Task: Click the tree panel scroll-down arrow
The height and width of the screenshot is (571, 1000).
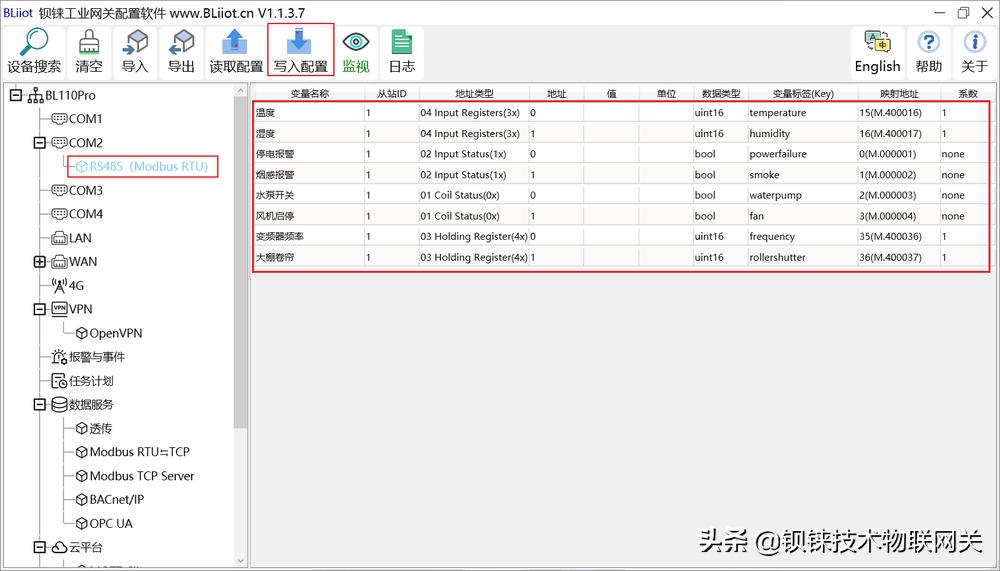Action: pos(240,561)
